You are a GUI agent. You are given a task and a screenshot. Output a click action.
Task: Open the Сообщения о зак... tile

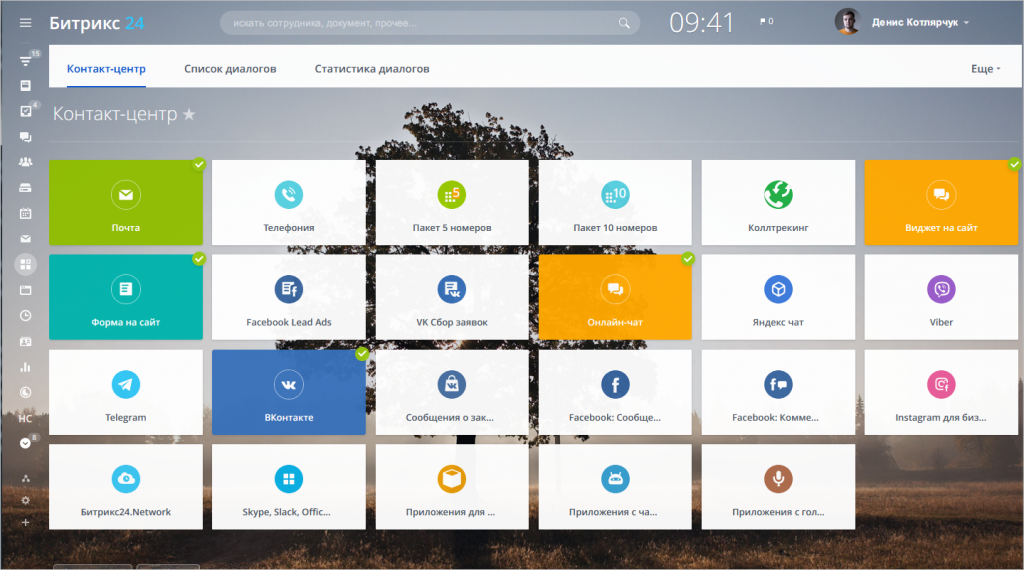[x=452, y=392]
